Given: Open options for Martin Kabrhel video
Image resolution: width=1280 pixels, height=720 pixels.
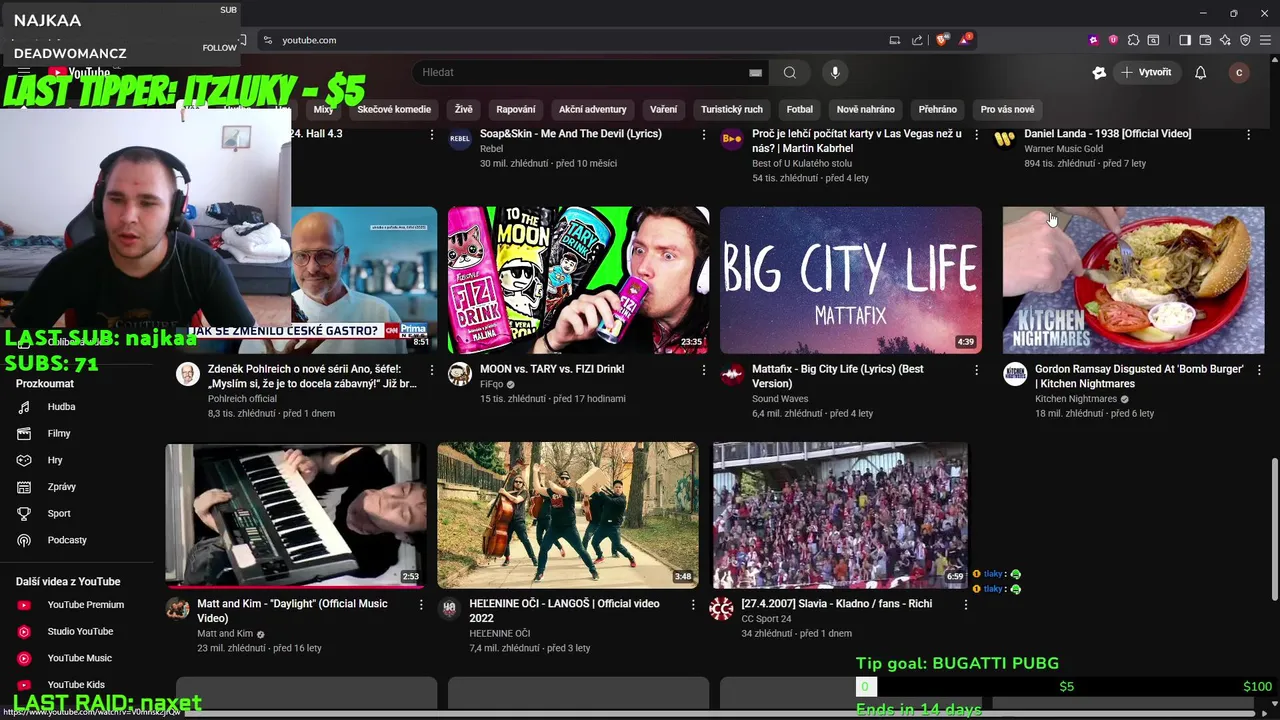Looking at the screenshot, I should [976, 134].
